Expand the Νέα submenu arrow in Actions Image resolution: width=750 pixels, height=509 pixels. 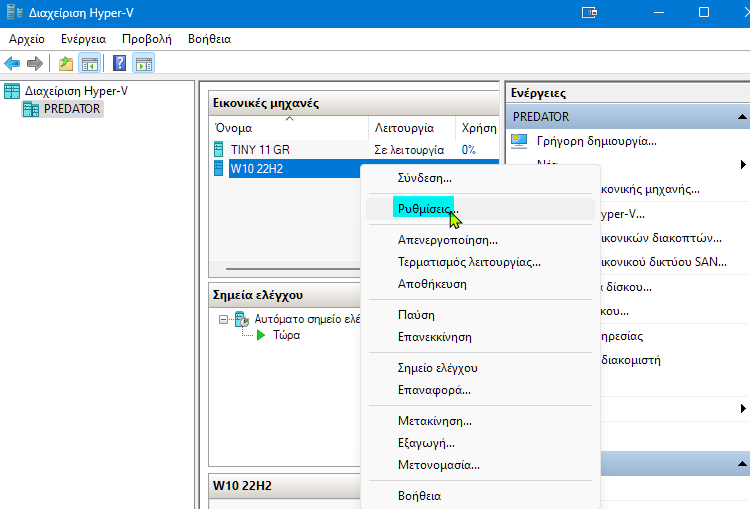tap(743, 165)
